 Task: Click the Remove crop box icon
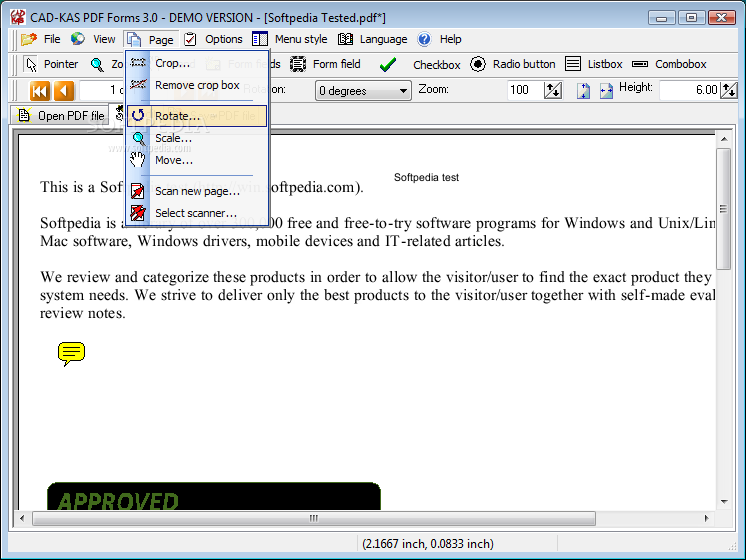[x=138, y=85]
